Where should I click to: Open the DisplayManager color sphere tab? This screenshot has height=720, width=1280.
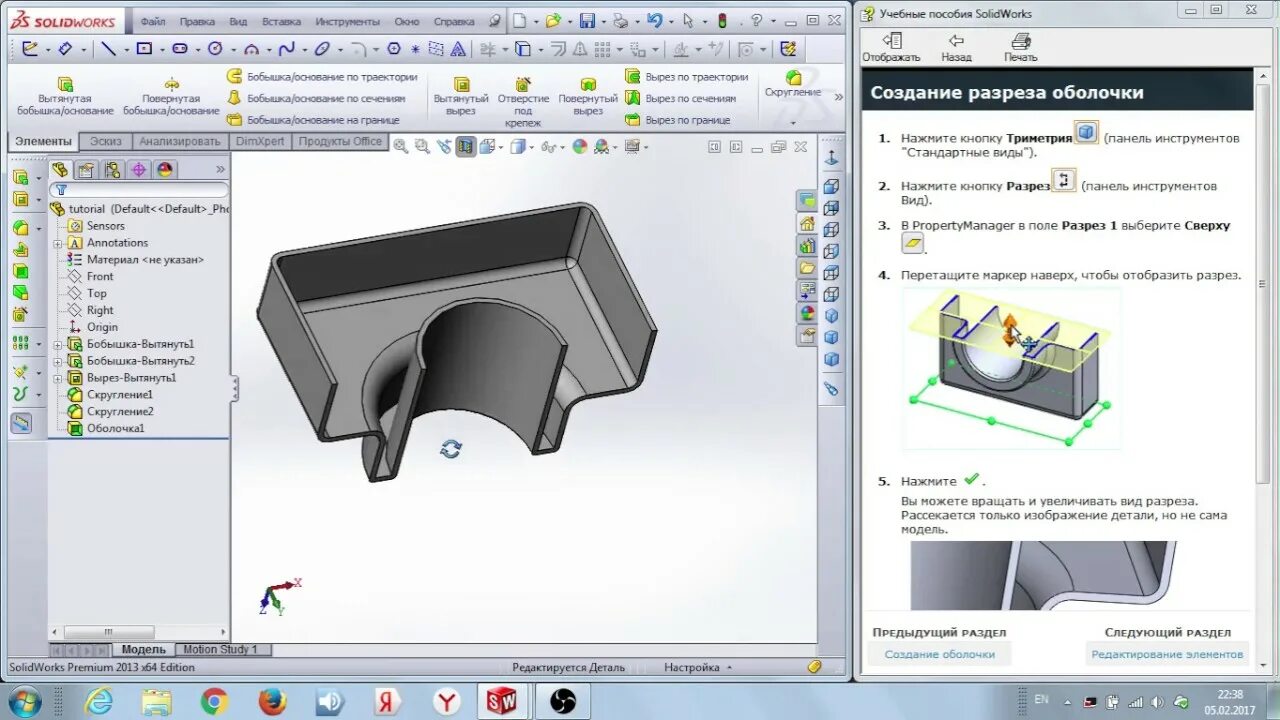coord(165,169)
